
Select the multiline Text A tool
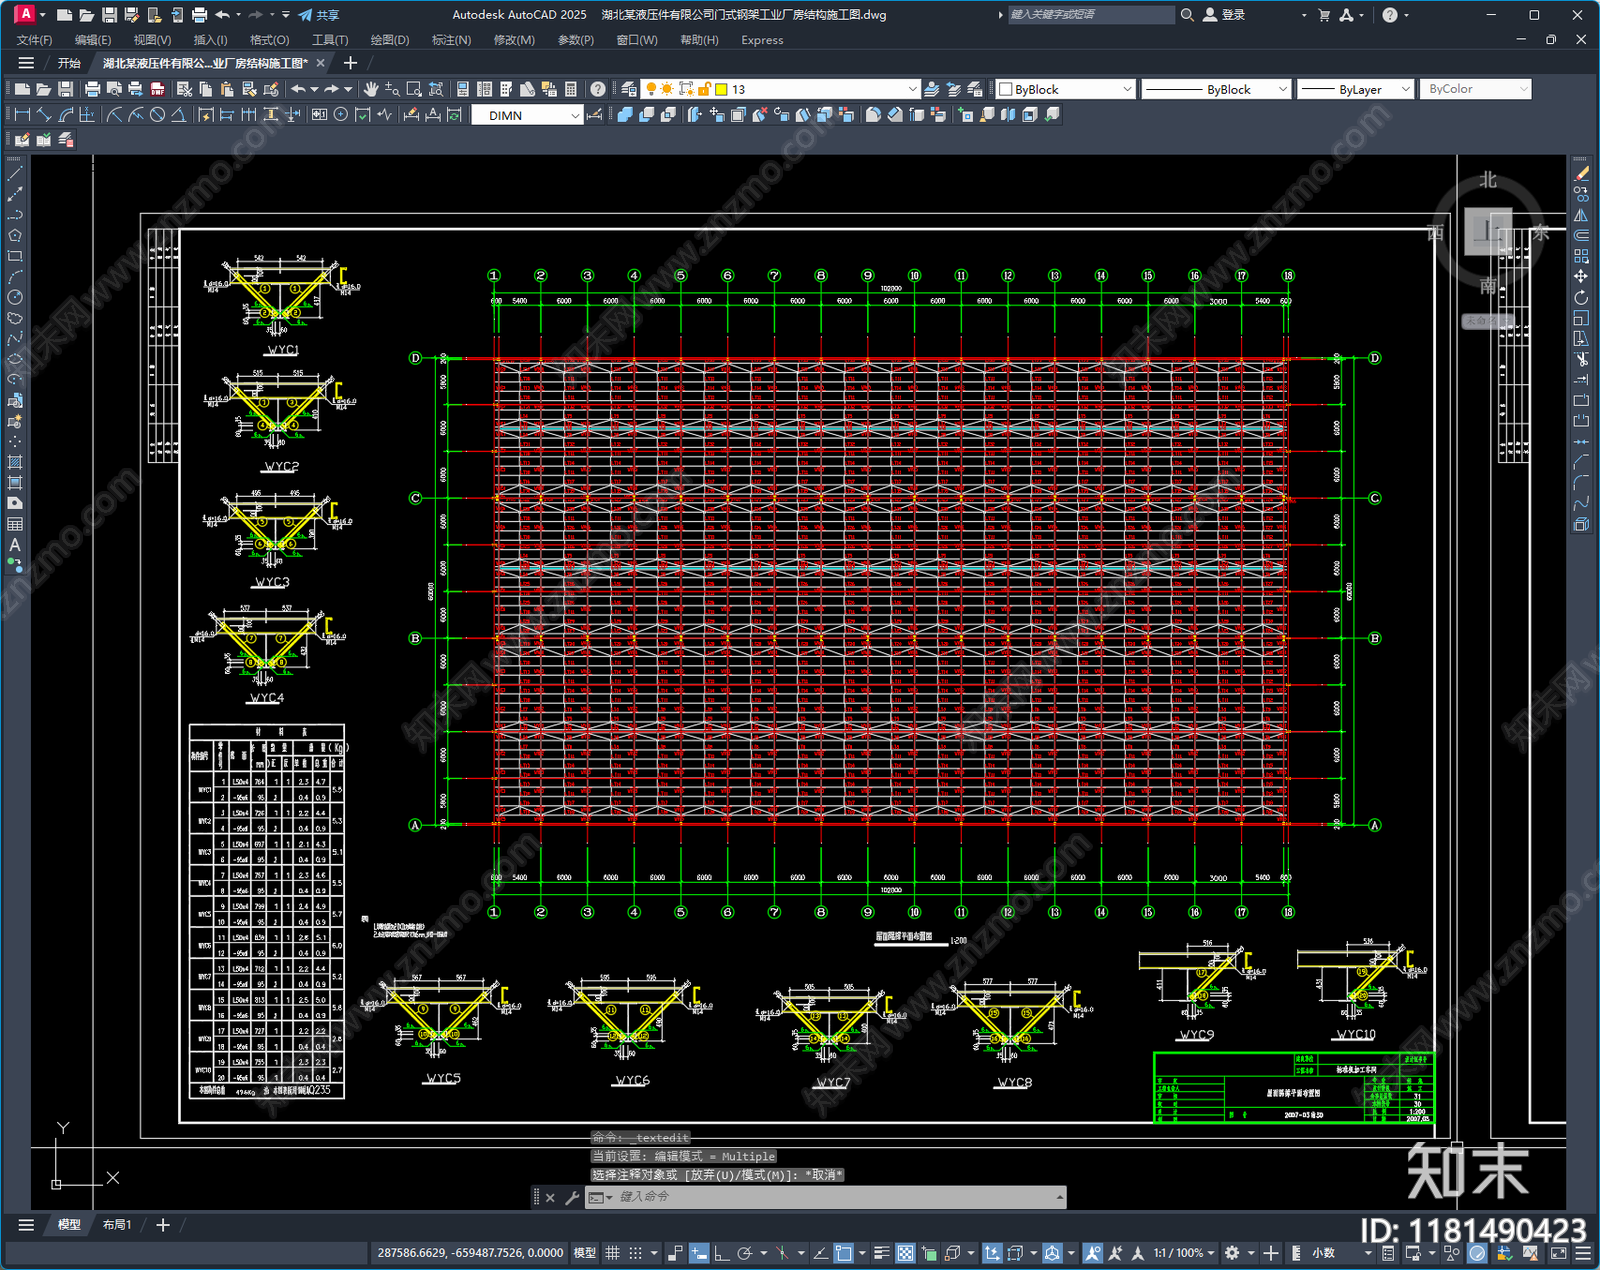[15, 545]
